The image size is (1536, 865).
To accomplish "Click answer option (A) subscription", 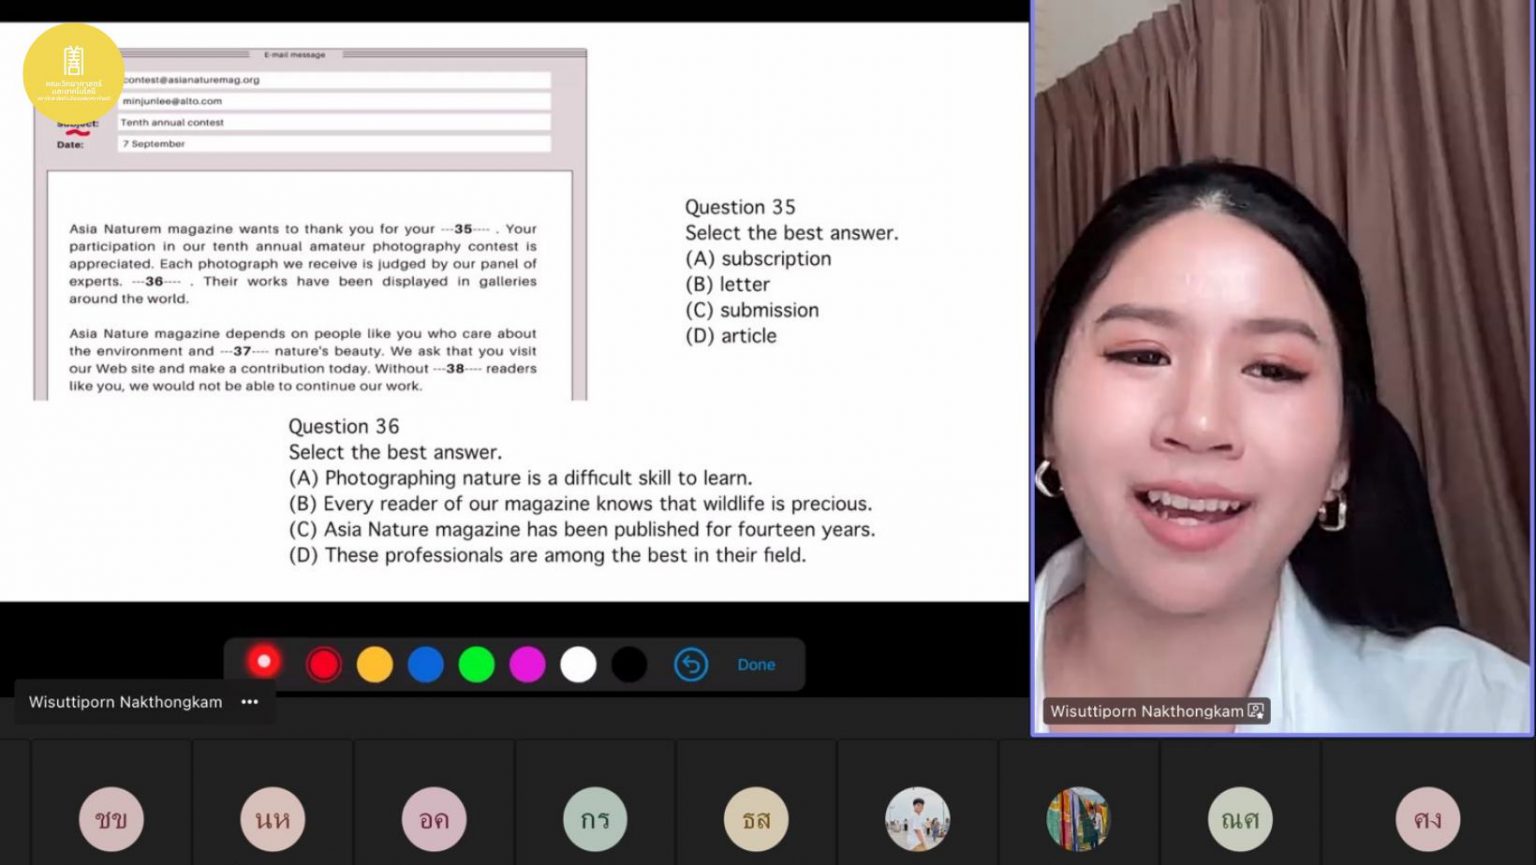I will click(x=758, y=258).
